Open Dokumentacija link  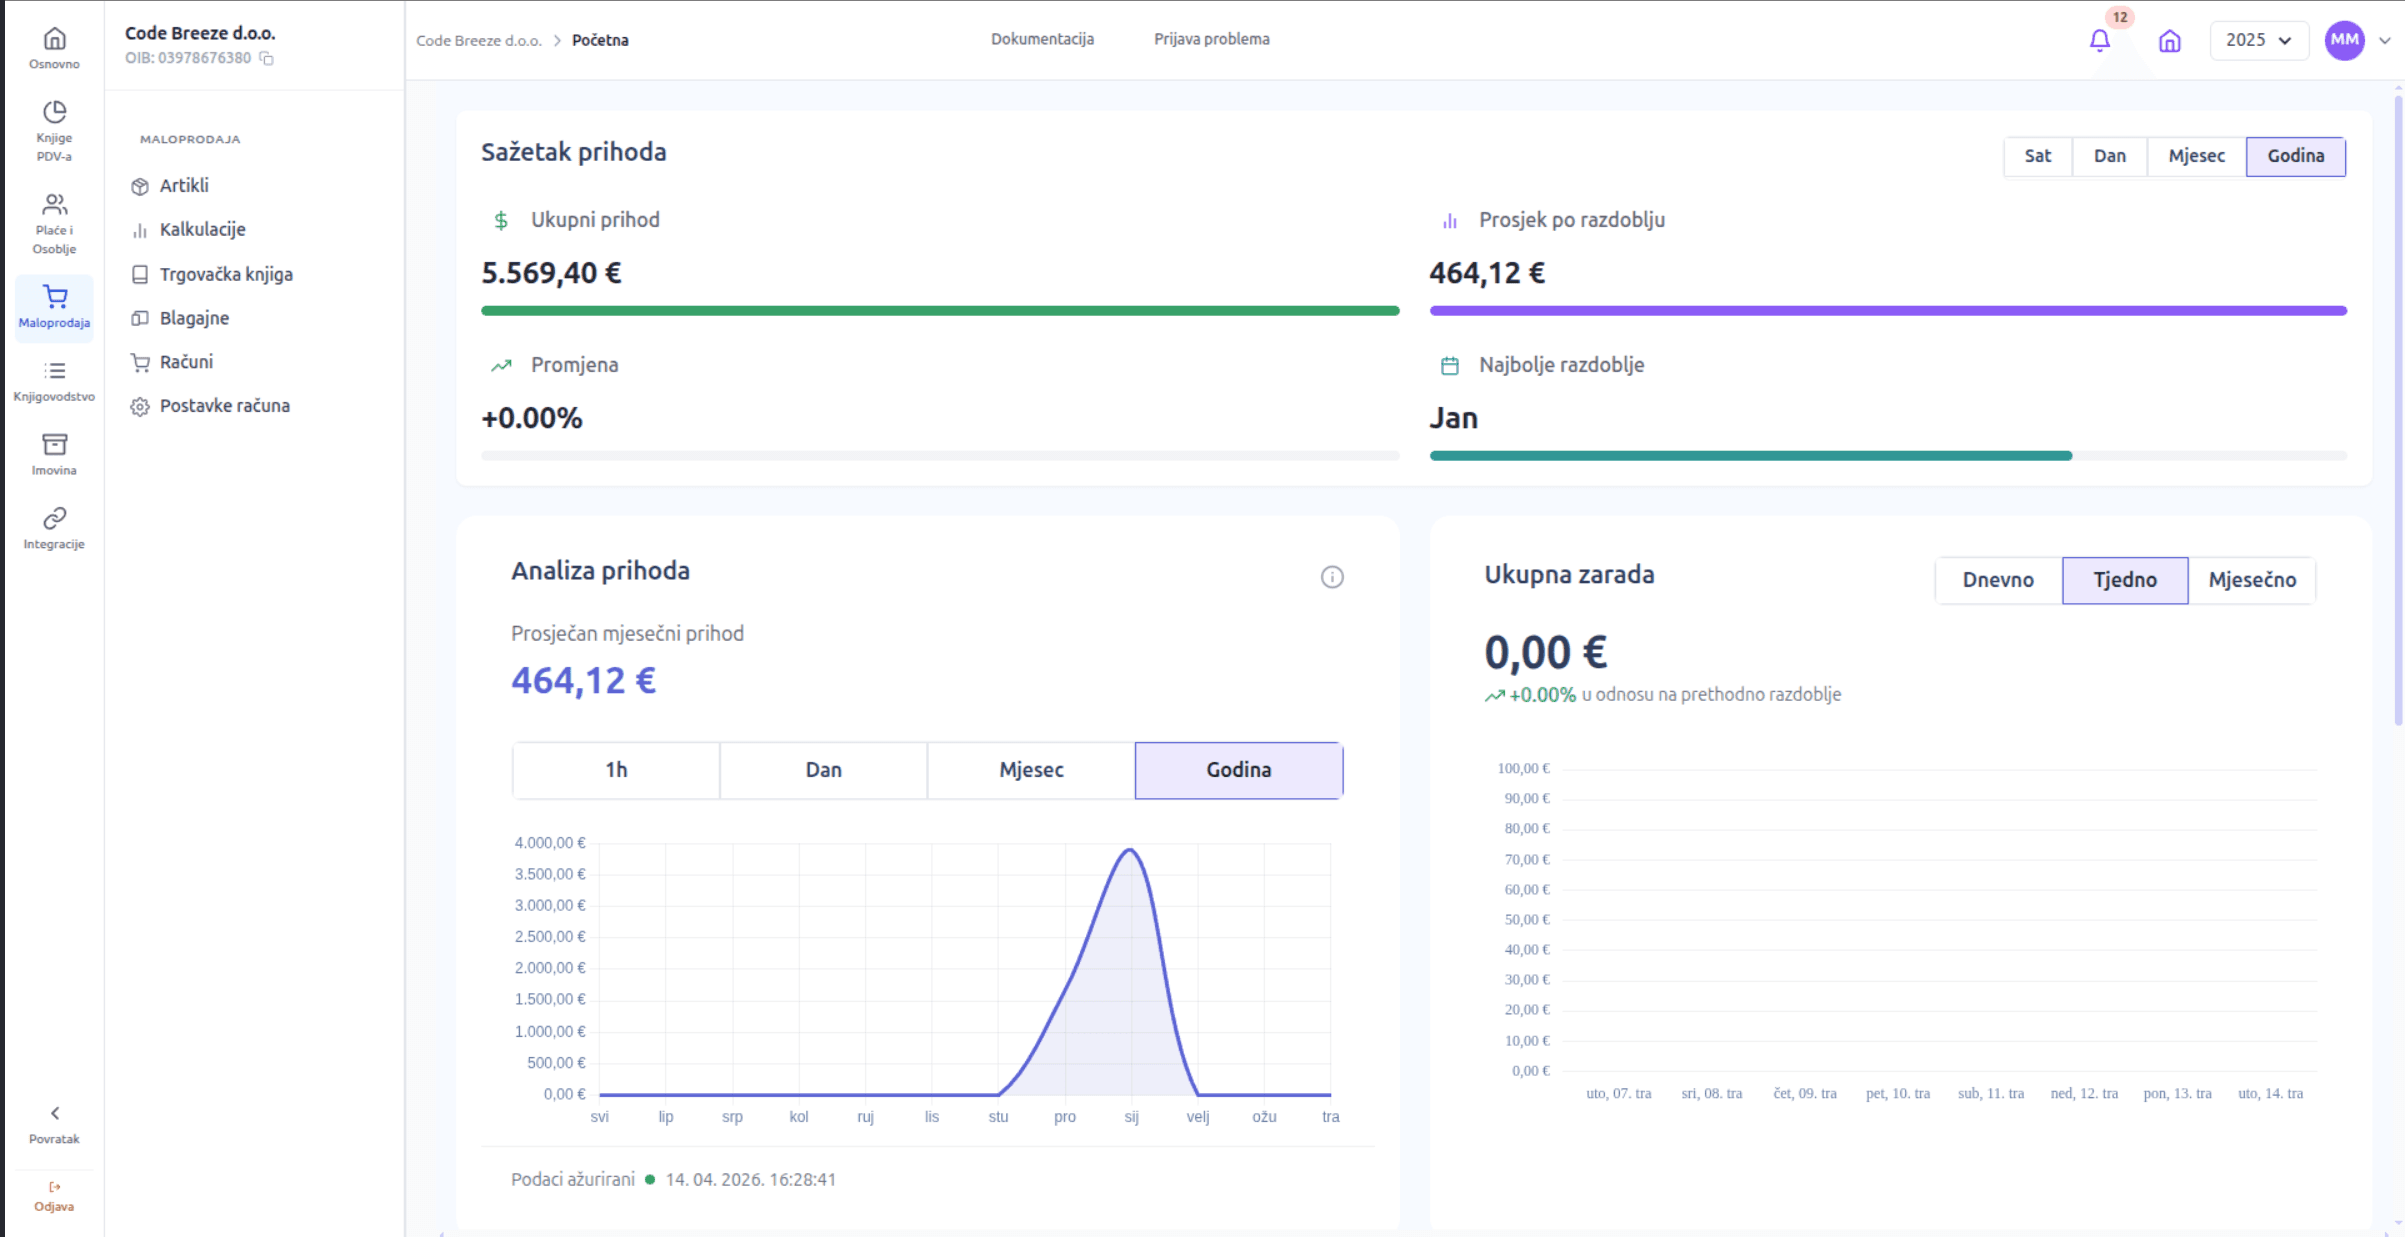coord(1042,39)
